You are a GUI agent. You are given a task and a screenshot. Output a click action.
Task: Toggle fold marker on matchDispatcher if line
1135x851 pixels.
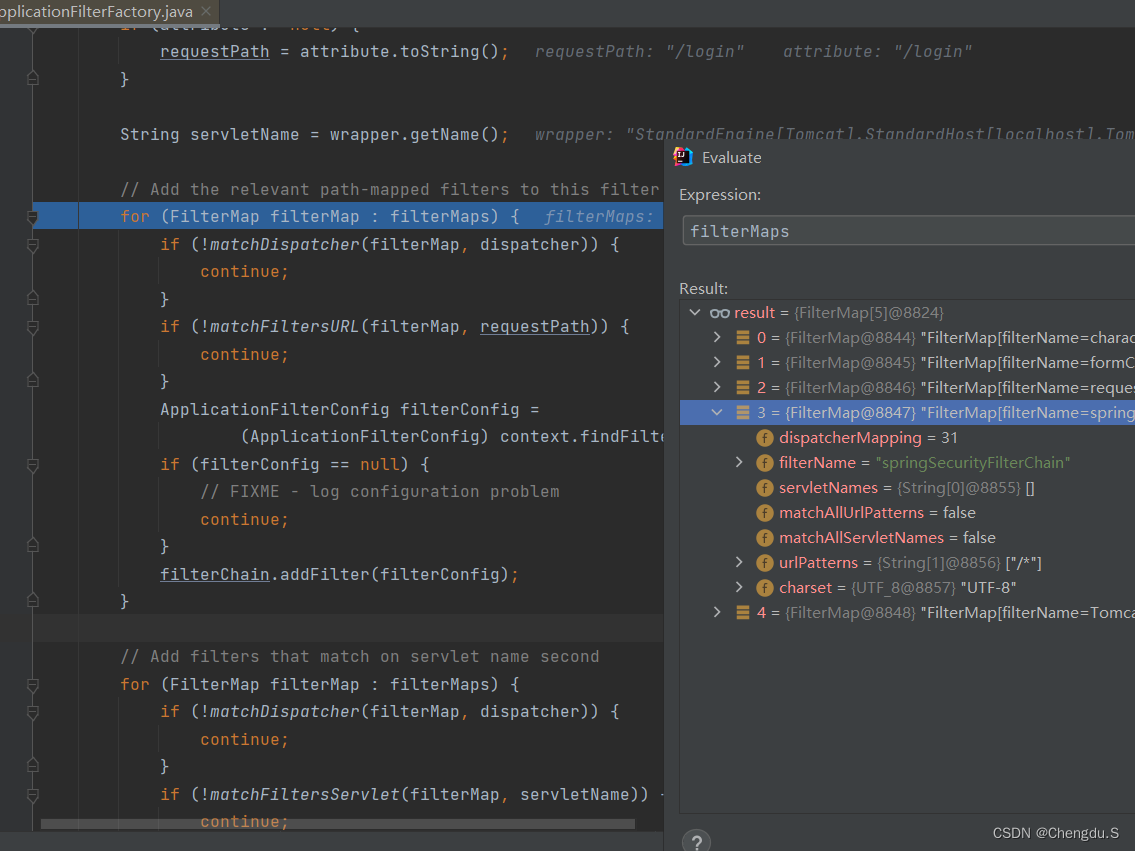33,245
